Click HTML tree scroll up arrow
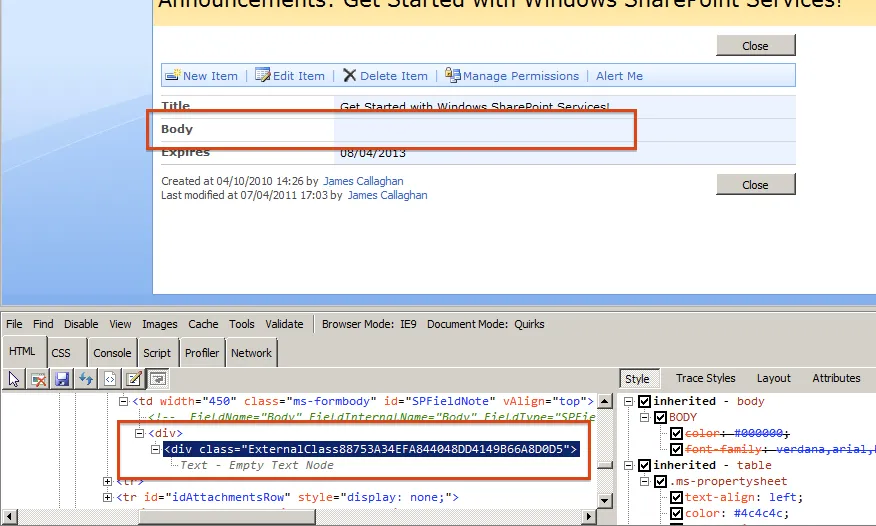 (x=605, y=401)
